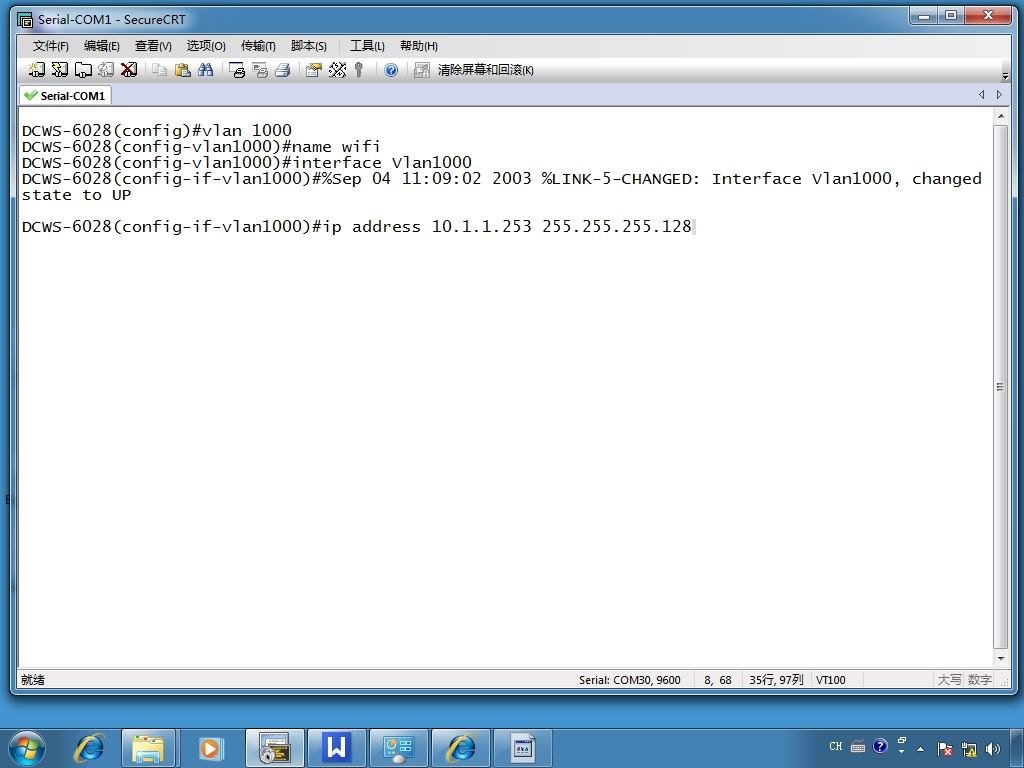
Task: Click 'Serial: COM30, 9600' in status bar
Action: tap(629, 680)
